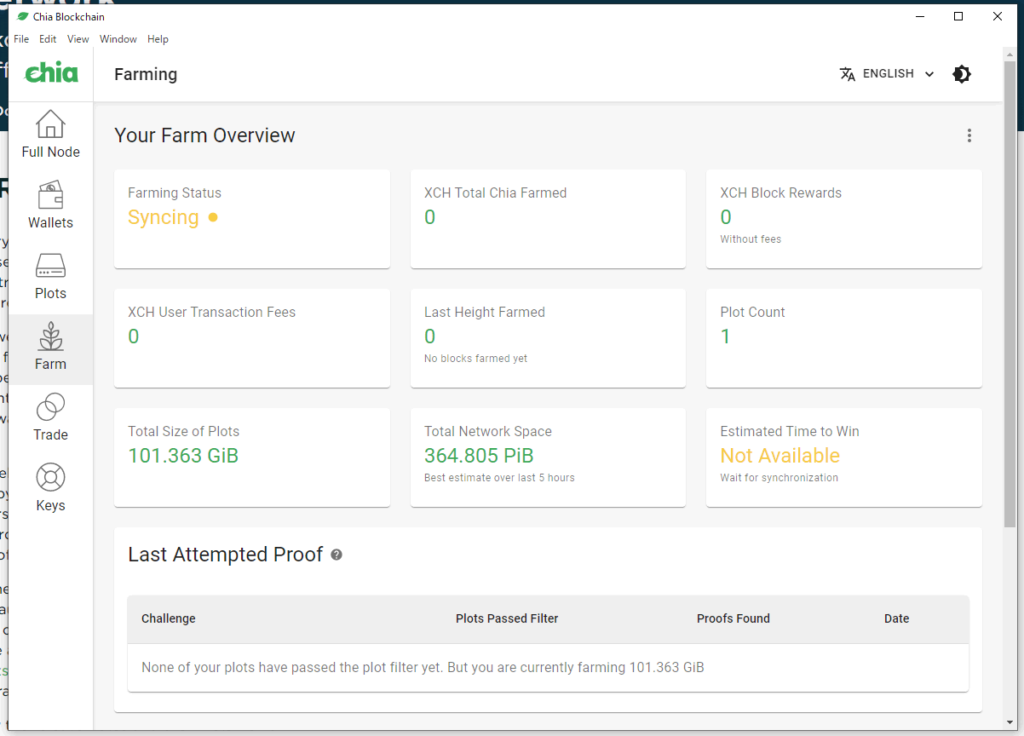Go to the Plots sidebar icon
The width and height of the screenshot is (1024, 736).
click(x=50, y=266)
